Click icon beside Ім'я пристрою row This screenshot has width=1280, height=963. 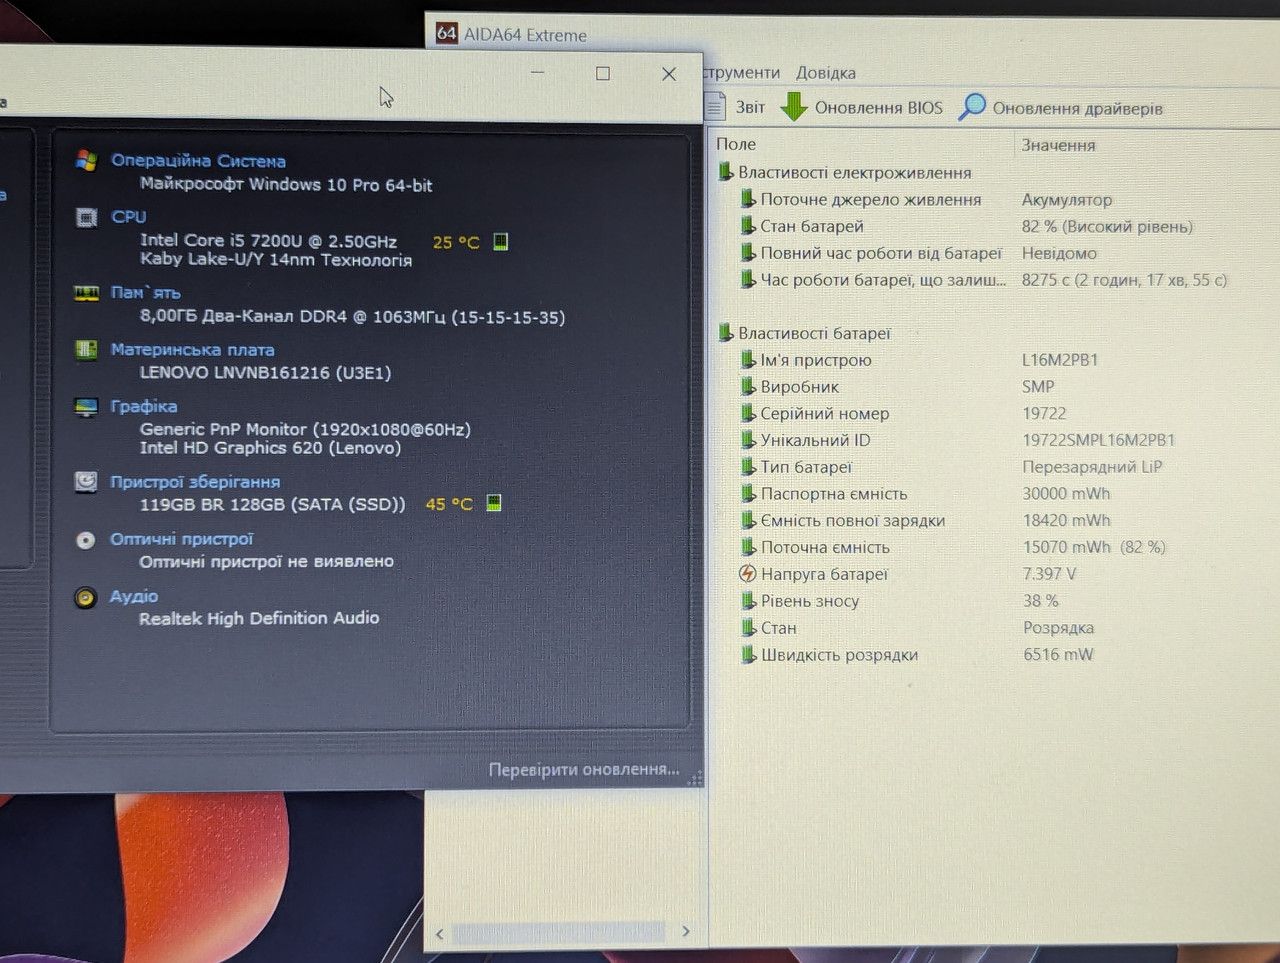pos(747,359)
